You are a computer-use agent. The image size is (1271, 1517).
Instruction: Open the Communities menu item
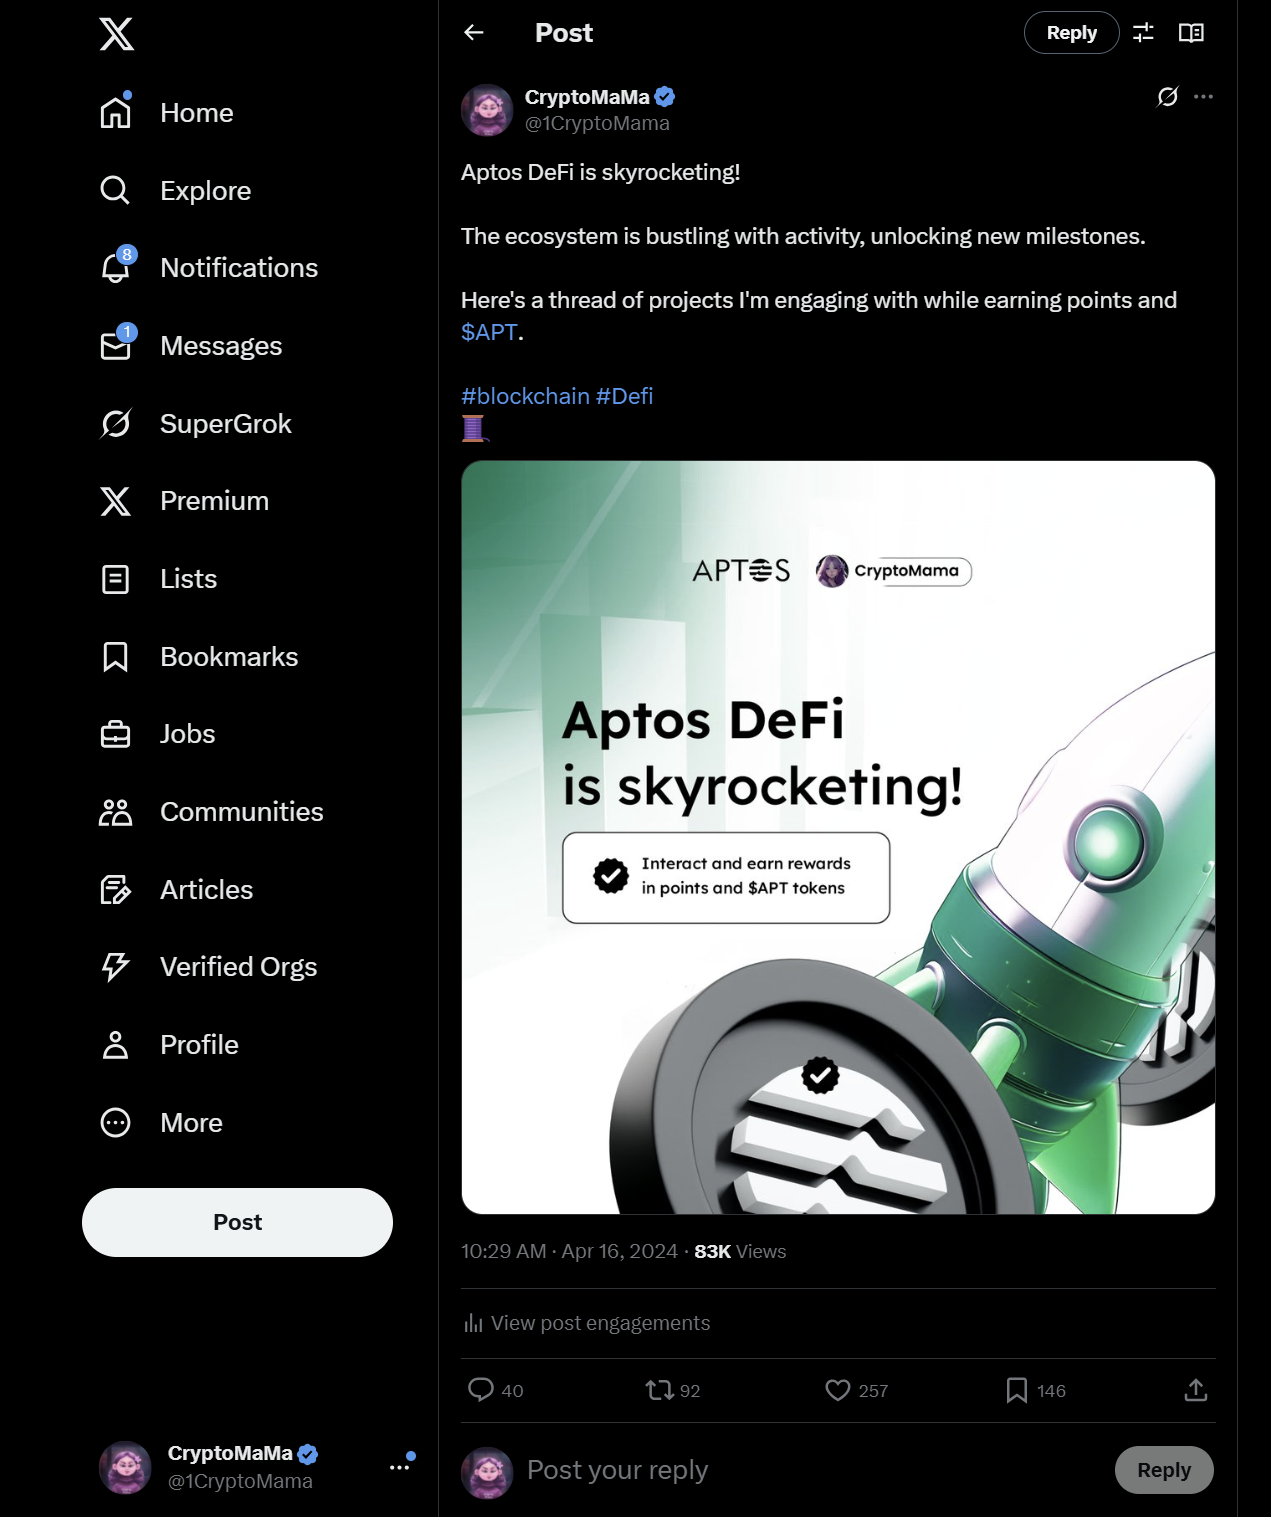[211, 812]
